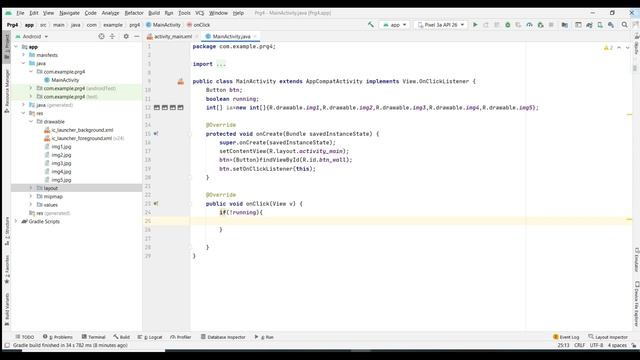The image size is (640, 360).
Task: Click CRLF line separator in status bar
Action: 579,345
